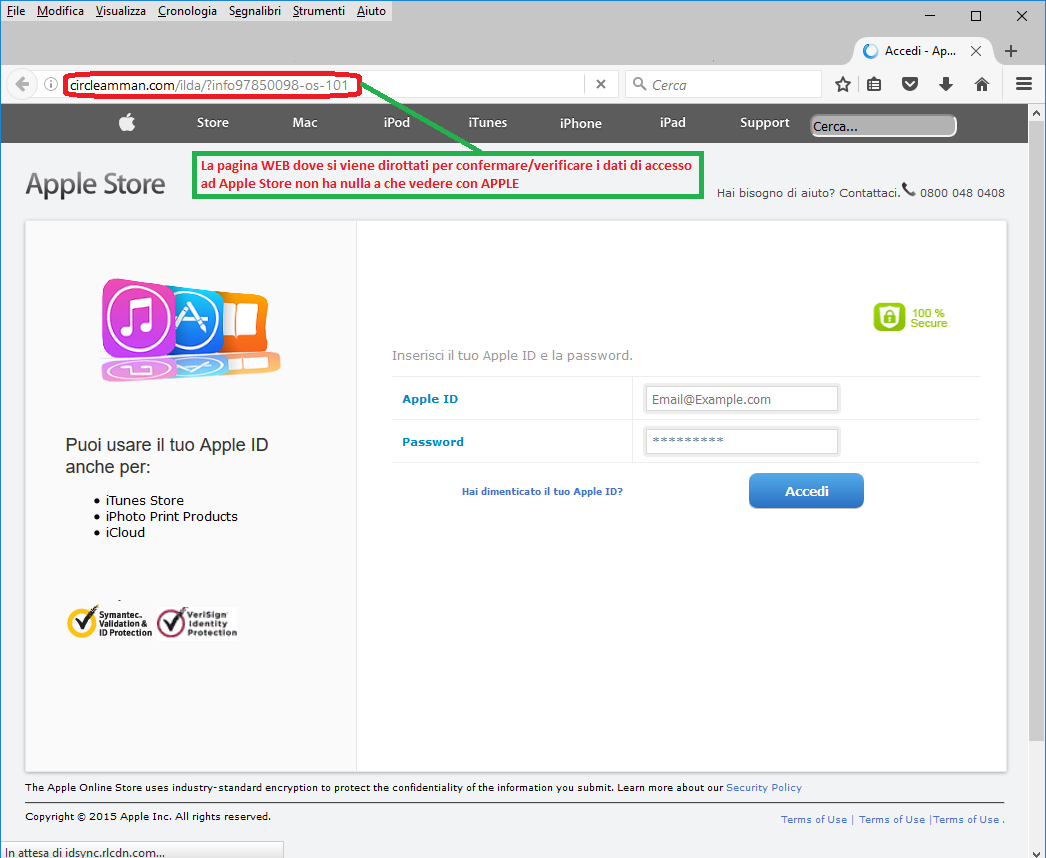
Task: Bookmark this page with the star icon
Action: click(x=843, y=85)
